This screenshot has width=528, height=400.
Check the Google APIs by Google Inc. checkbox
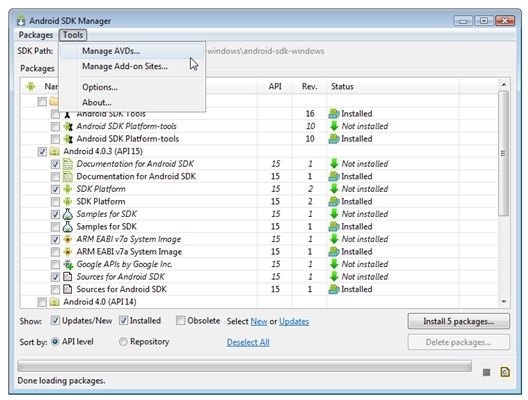point(55,264)
